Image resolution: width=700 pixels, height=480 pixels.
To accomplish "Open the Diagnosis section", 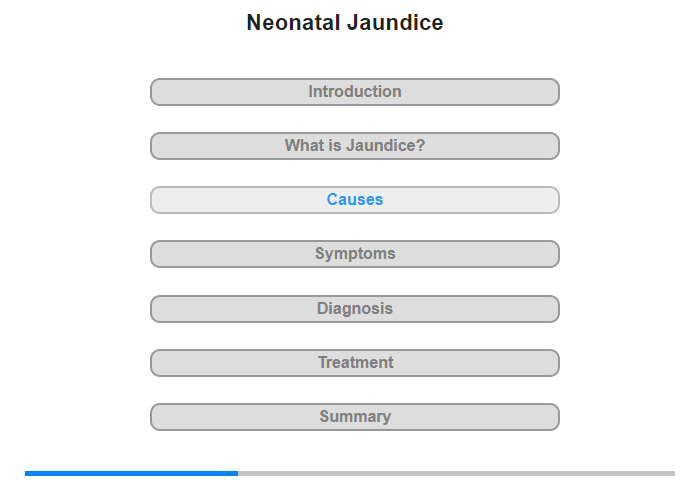I will click(354, 309).
